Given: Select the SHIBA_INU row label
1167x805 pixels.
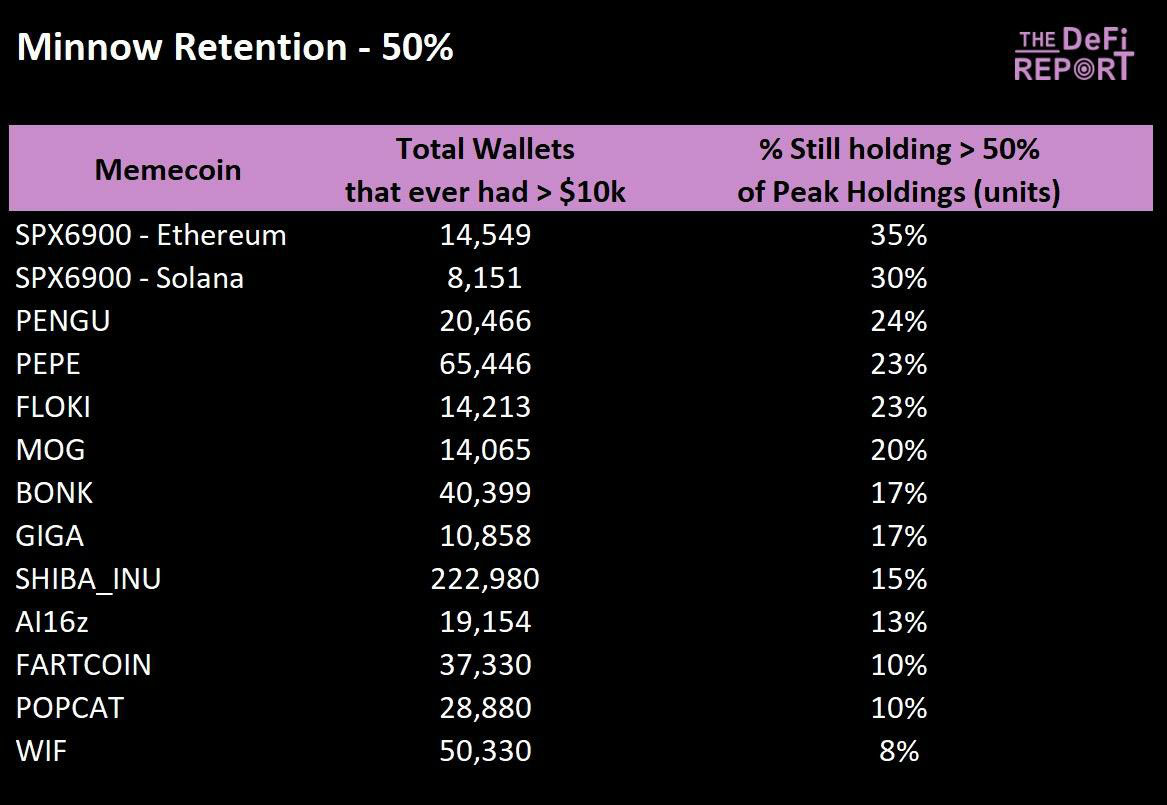Looking at the screenshot, I should click(x=88, y=579).
